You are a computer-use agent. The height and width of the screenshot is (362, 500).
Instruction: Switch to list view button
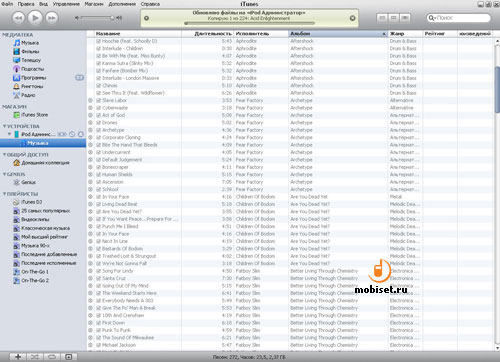(382, 18)
